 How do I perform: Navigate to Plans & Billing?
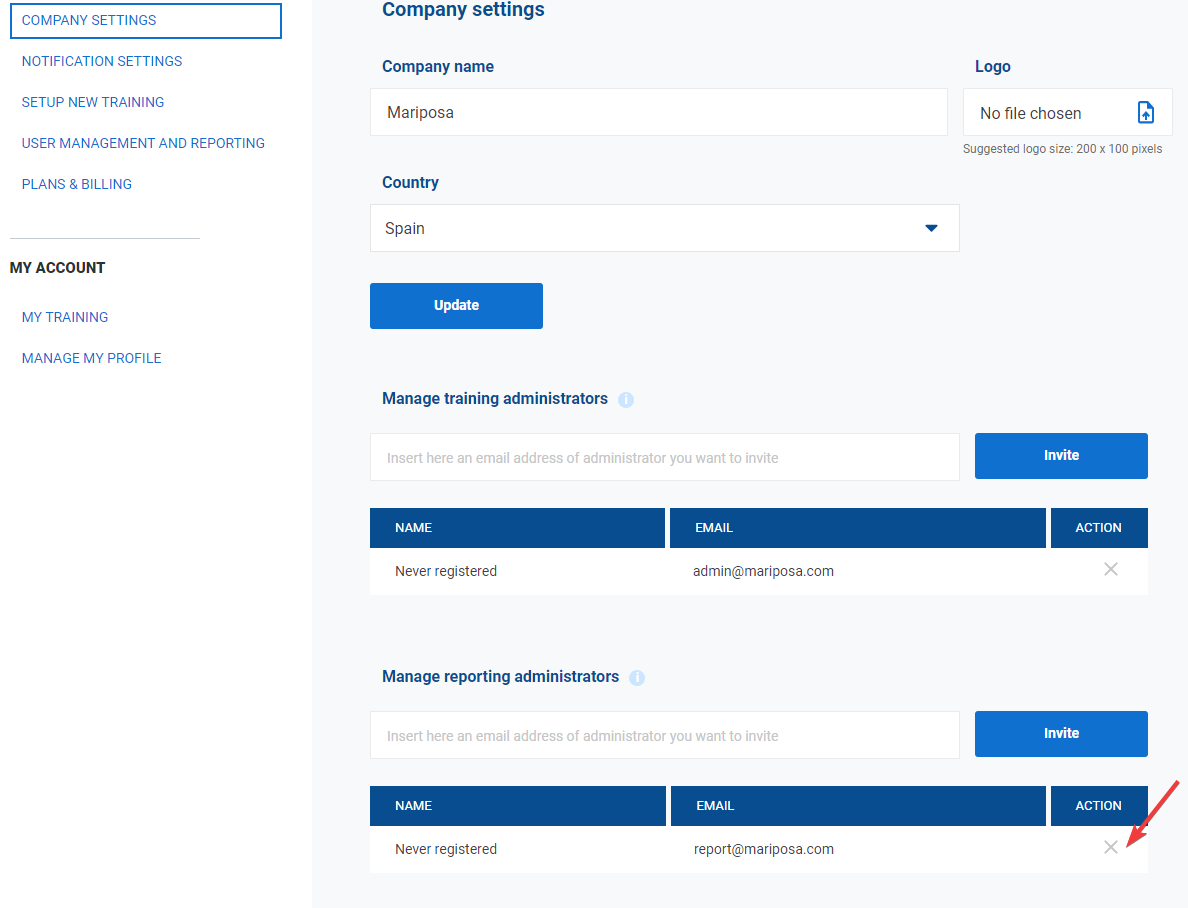[x=76, y=184]
